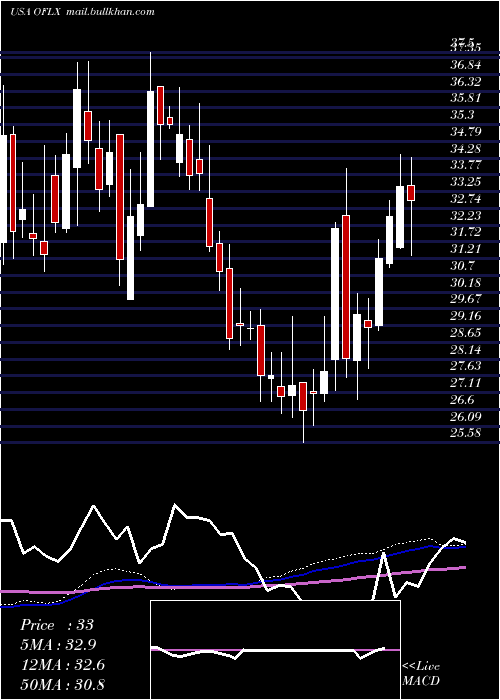Viewport: 500px width, 700px height.
Task: Click the 30.18 price axis label
Action: (x=466, y=283)
